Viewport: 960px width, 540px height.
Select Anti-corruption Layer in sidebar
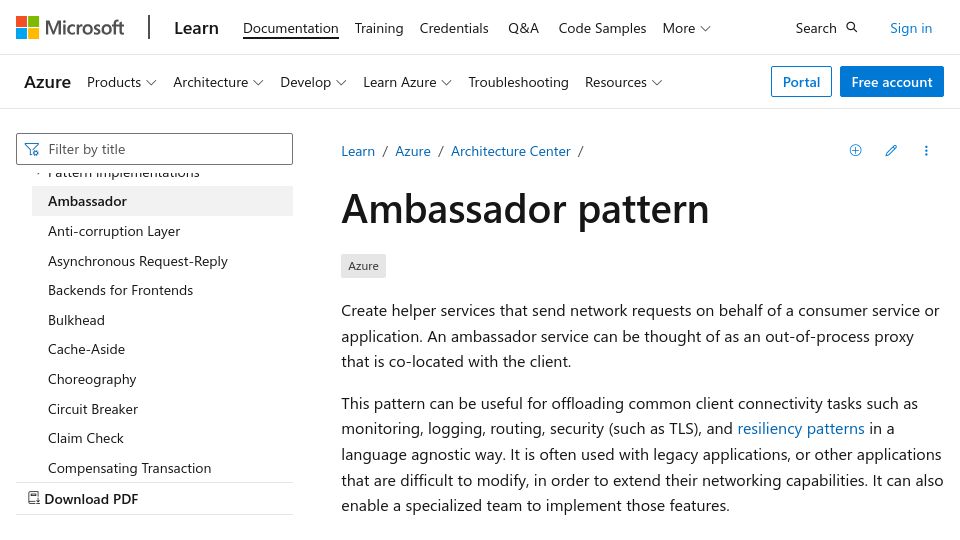(x=114, y=231)
